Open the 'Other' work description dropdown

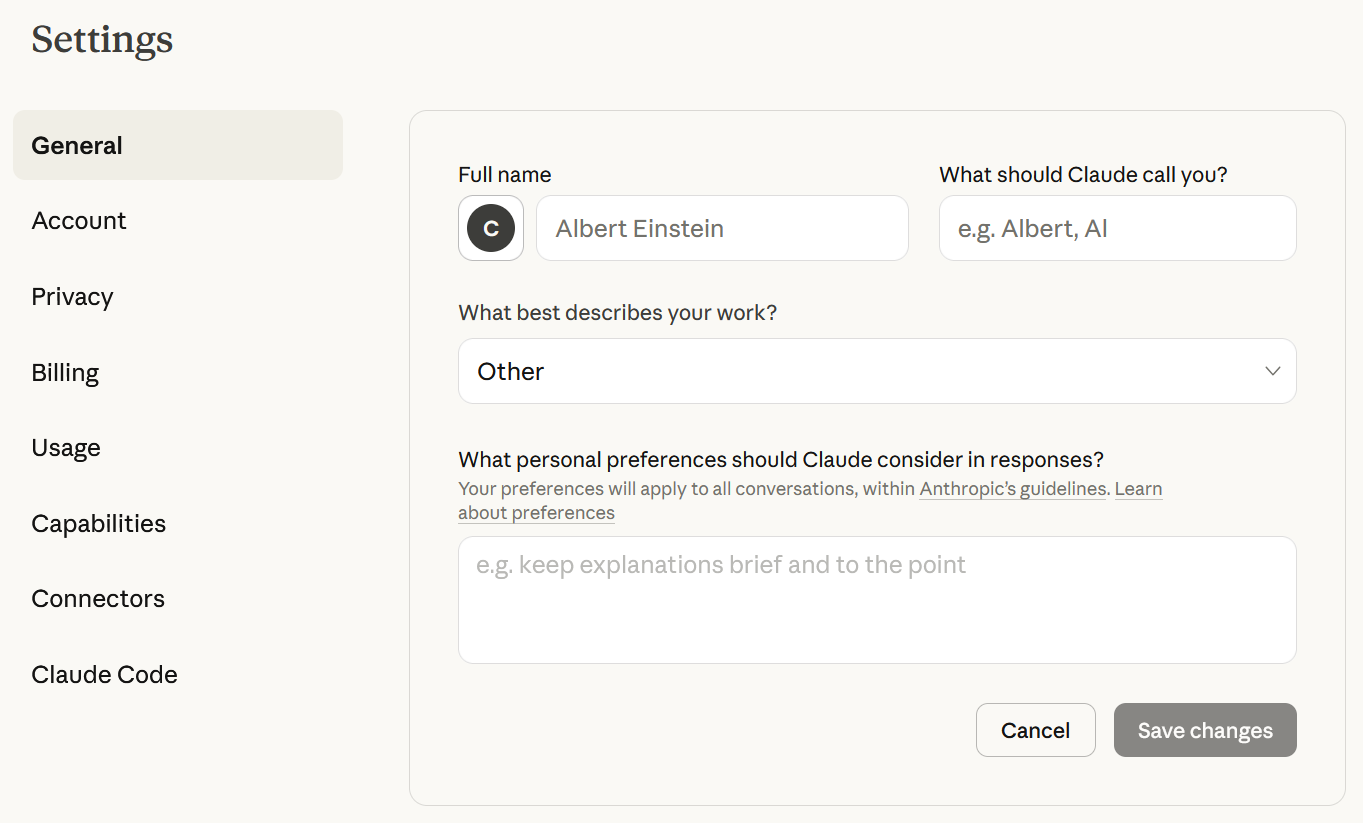click(x=876, y=371)
